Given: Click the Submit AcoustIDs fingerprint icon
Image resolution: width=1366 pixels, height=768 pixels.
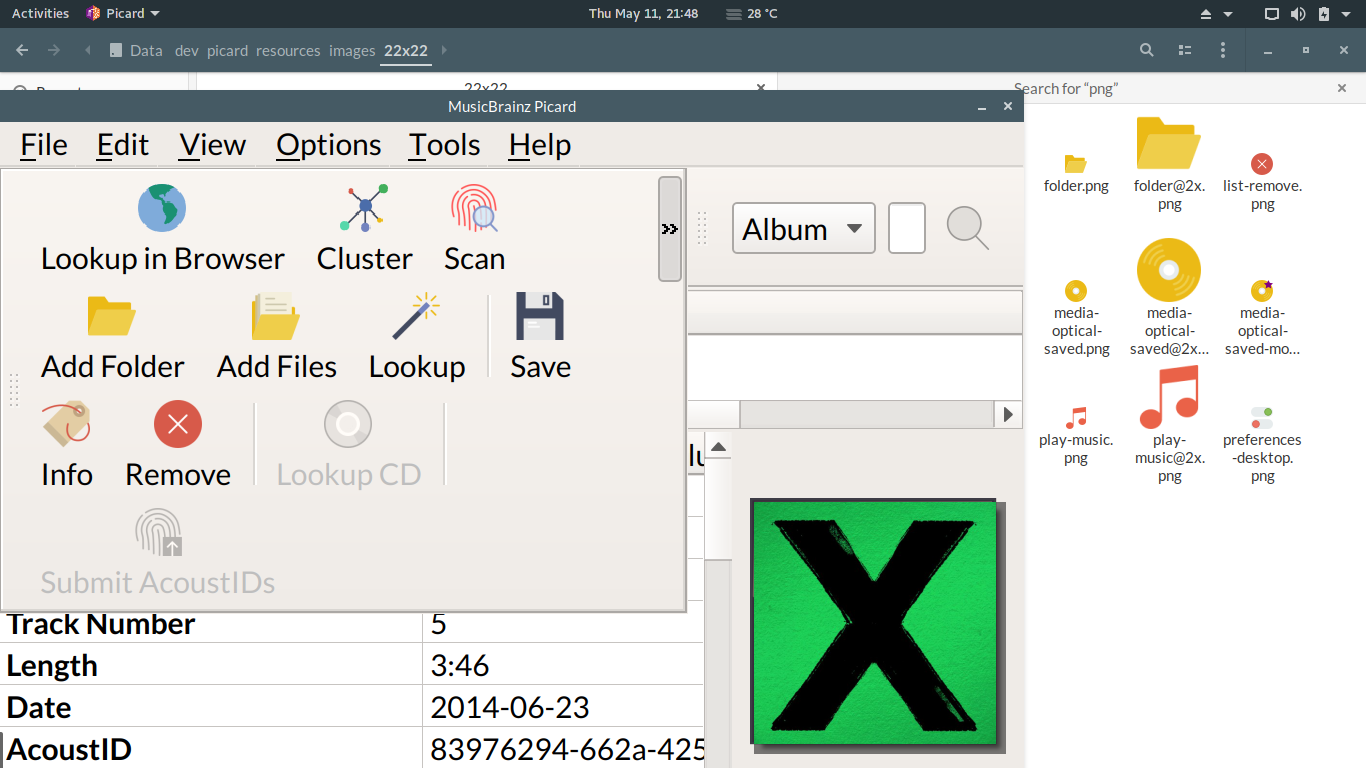Looking at the screenshot, I should pyautogui.click(x=158, y=532).
